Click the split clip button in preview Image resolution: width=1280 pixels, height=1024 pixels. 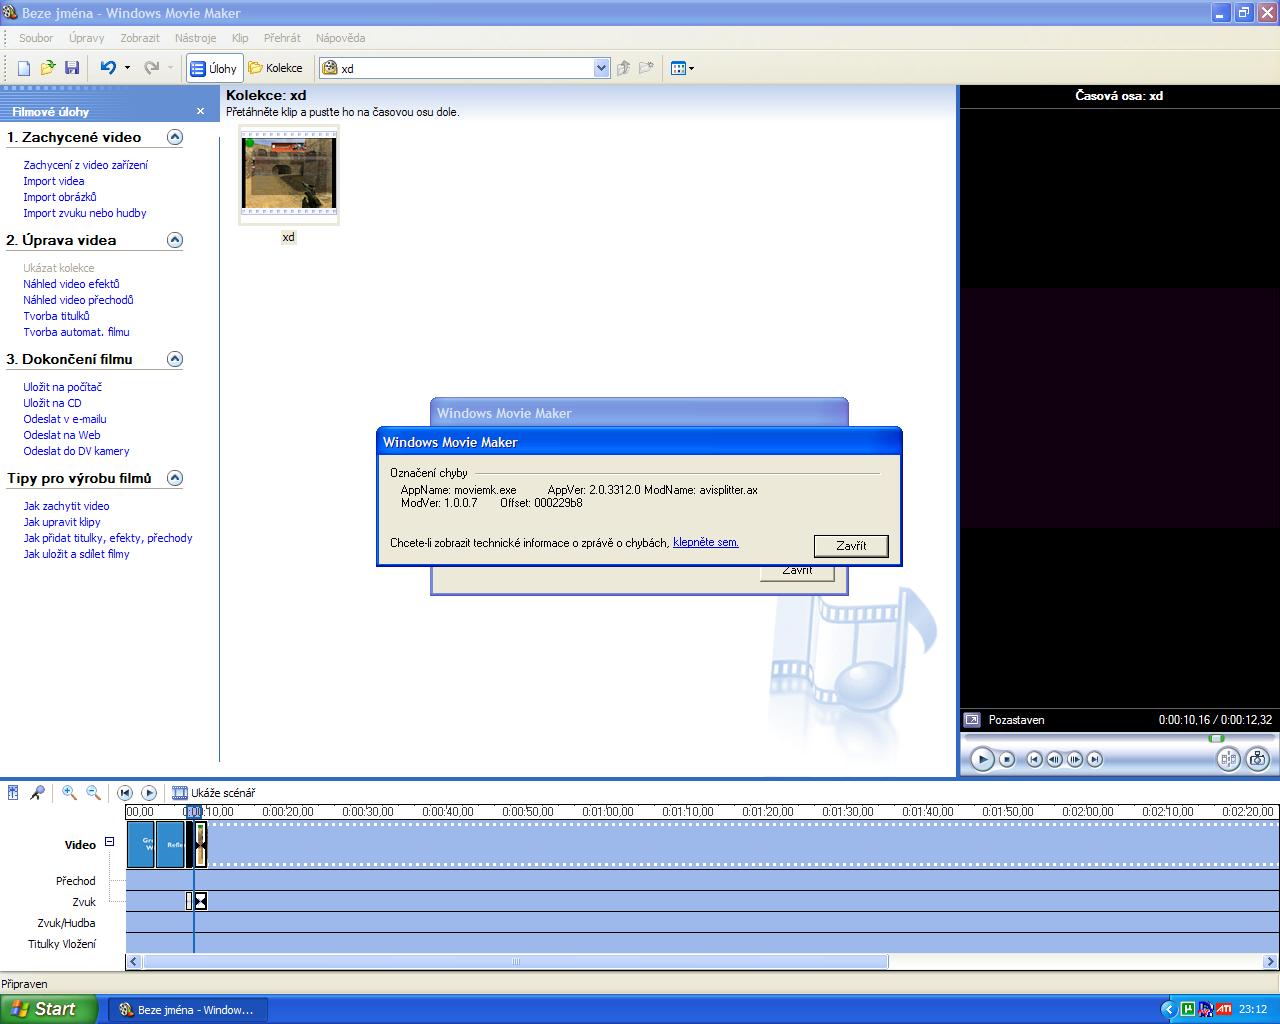1228,759
